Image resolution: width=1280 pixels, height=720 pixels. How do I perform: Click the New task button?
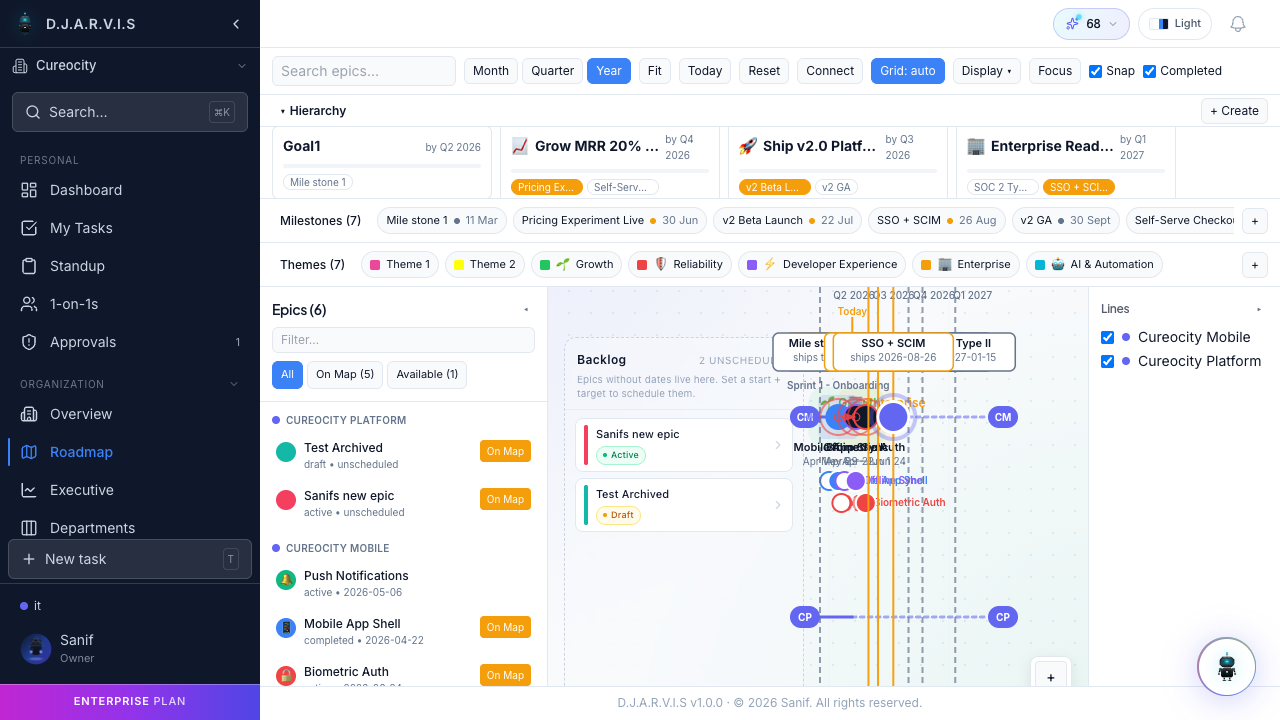130,559
